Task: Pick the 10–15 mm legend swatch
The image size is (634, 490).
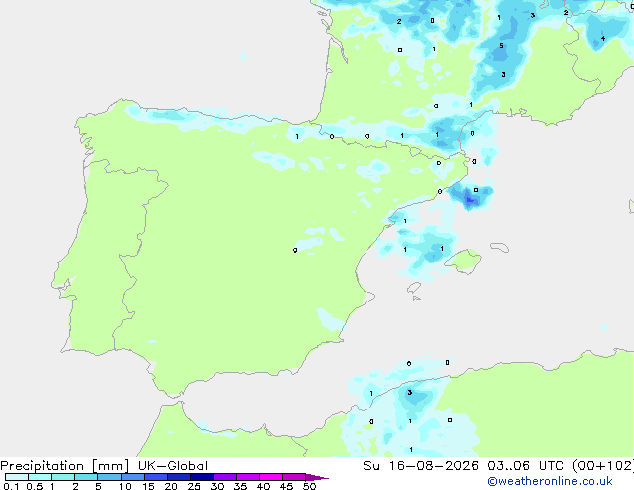Action: (x=133, y=477)
